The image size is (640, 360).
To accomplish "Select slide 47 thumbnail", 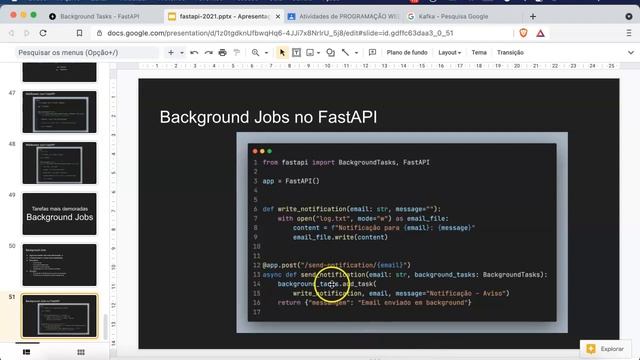I will (x=60, y=112).
